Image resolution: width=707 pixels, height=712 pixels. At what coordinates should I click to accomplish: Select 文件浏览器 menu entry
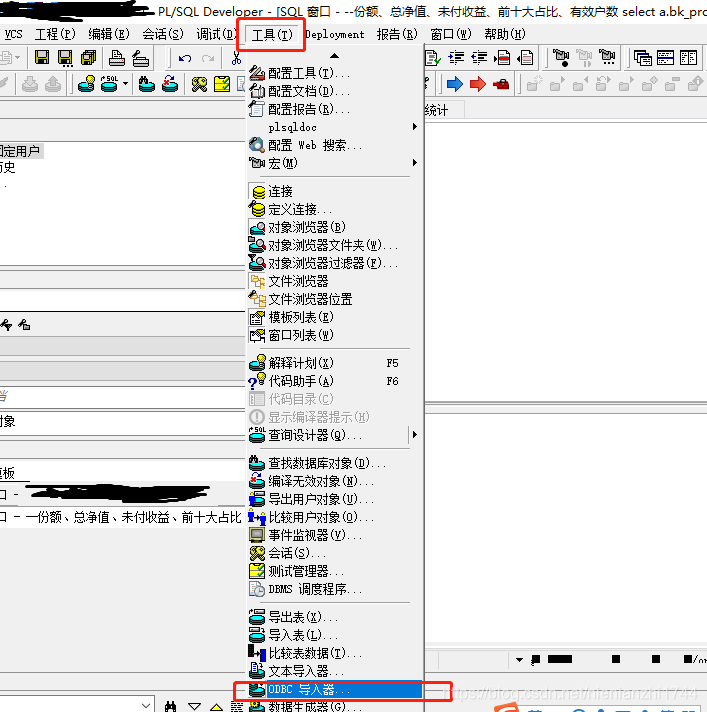click(x=335, y=281)
